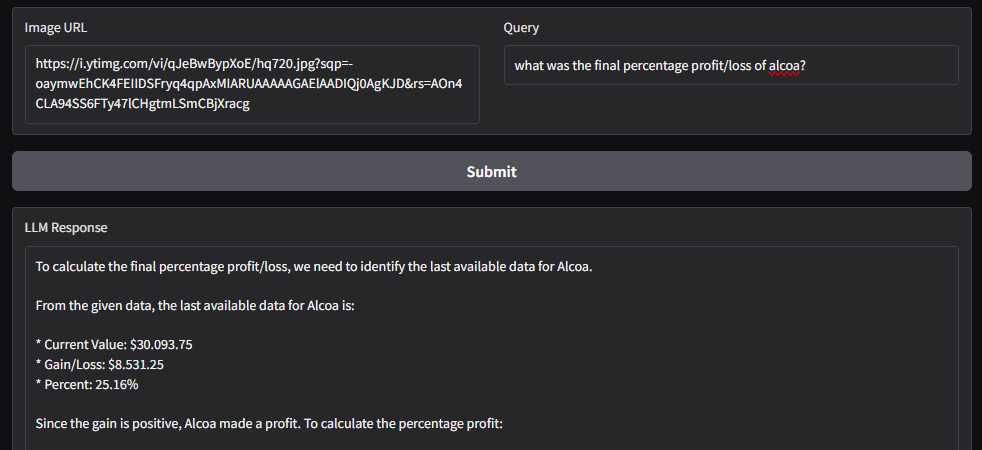Click the misspelled word alcoa in the query
982x450 pixels.
click(784, 65)
